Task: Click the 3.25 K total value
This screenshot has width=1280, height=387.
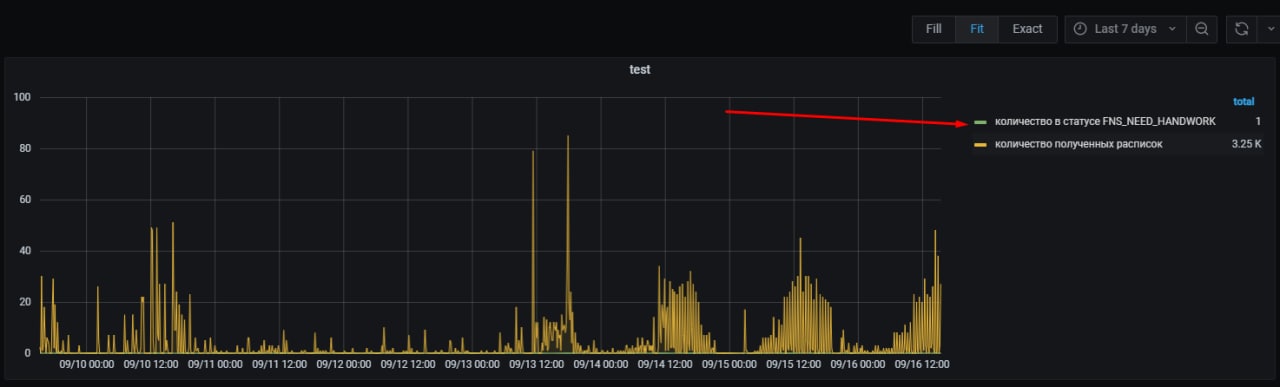Action: [x=1246, y=145]
